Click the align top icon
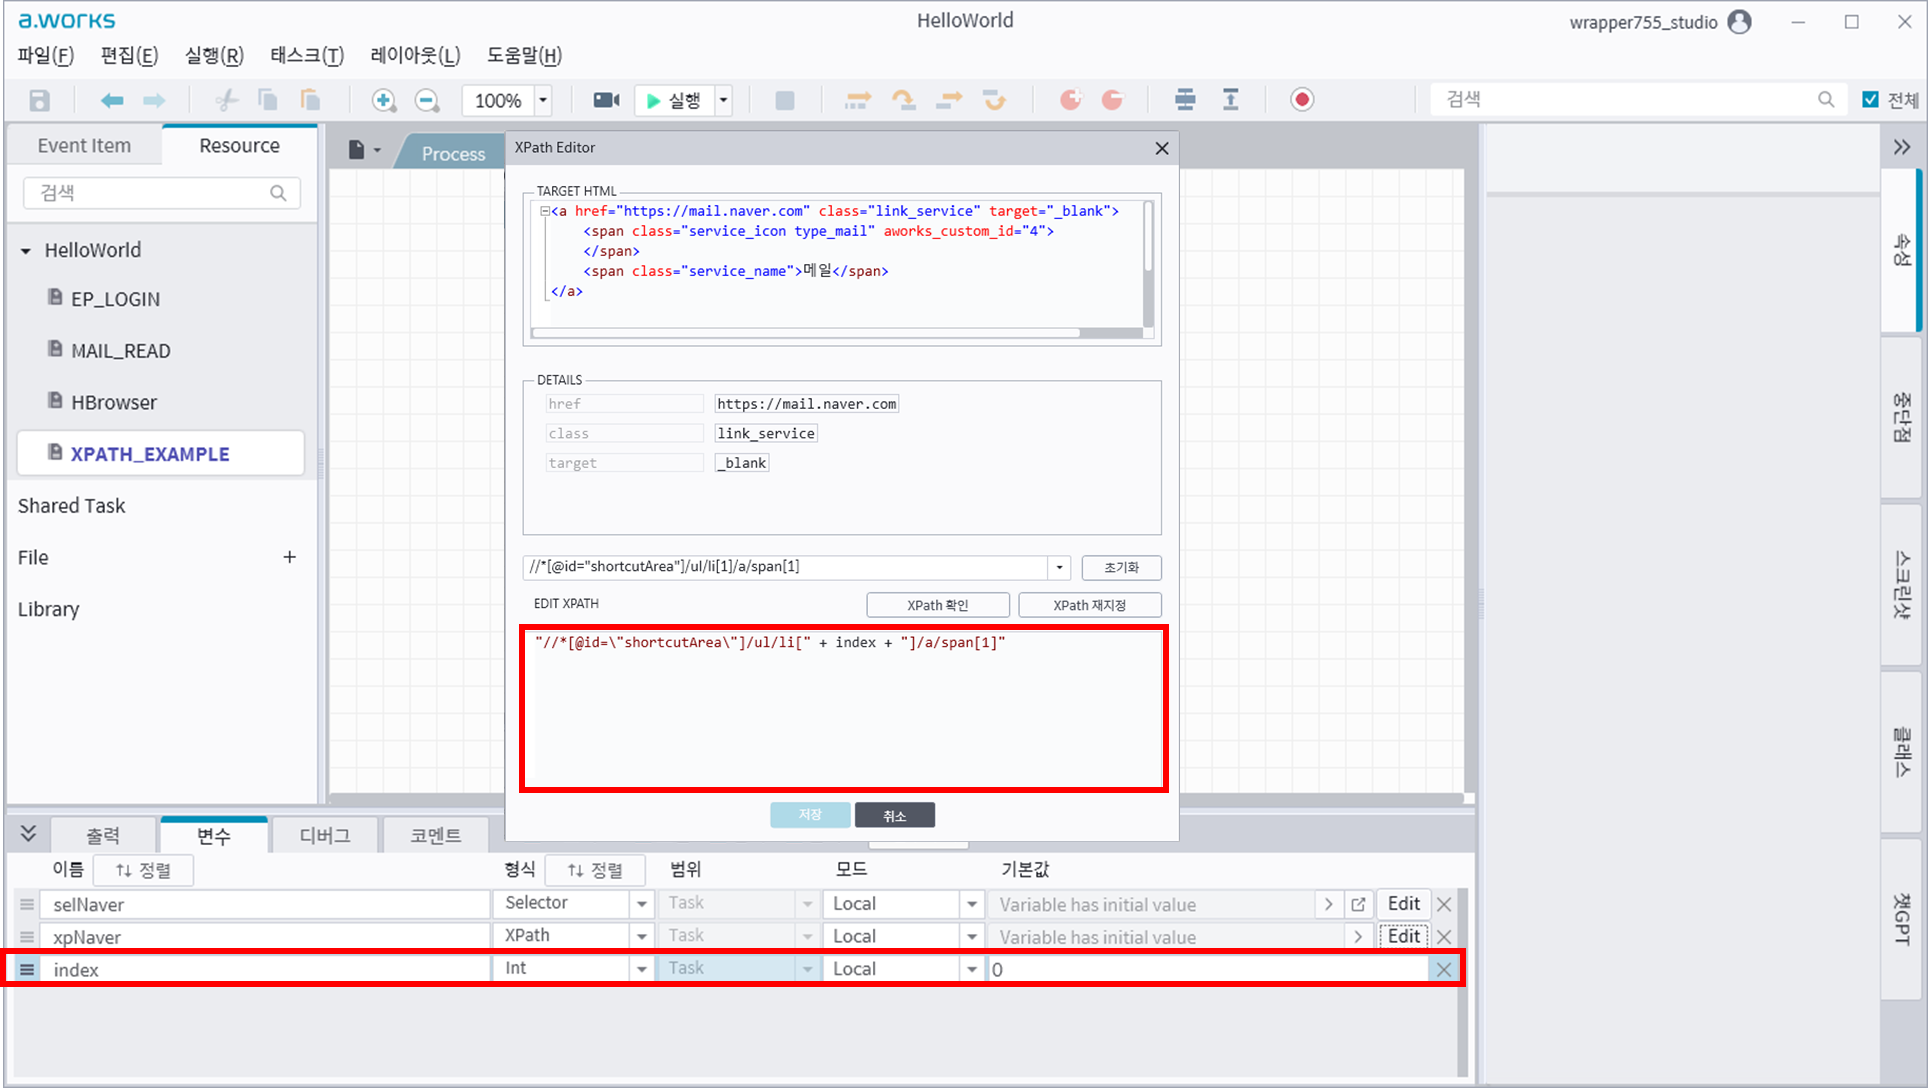This screenshot has width=1928, height=1088. [1231, 100]
